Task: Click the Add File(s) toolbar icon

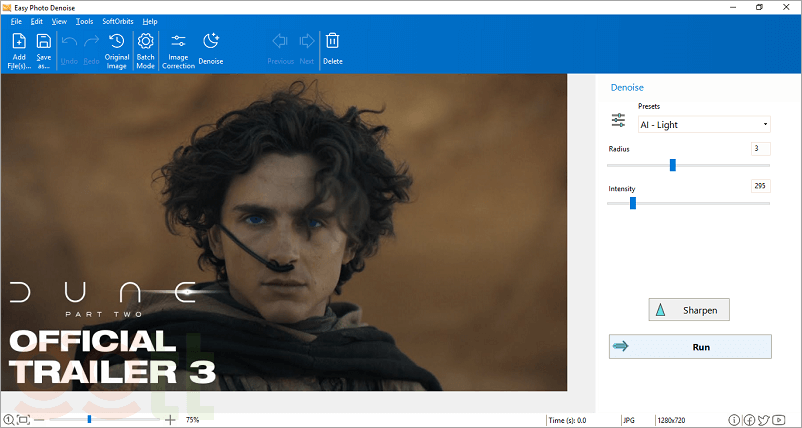Action: (19, 48)
